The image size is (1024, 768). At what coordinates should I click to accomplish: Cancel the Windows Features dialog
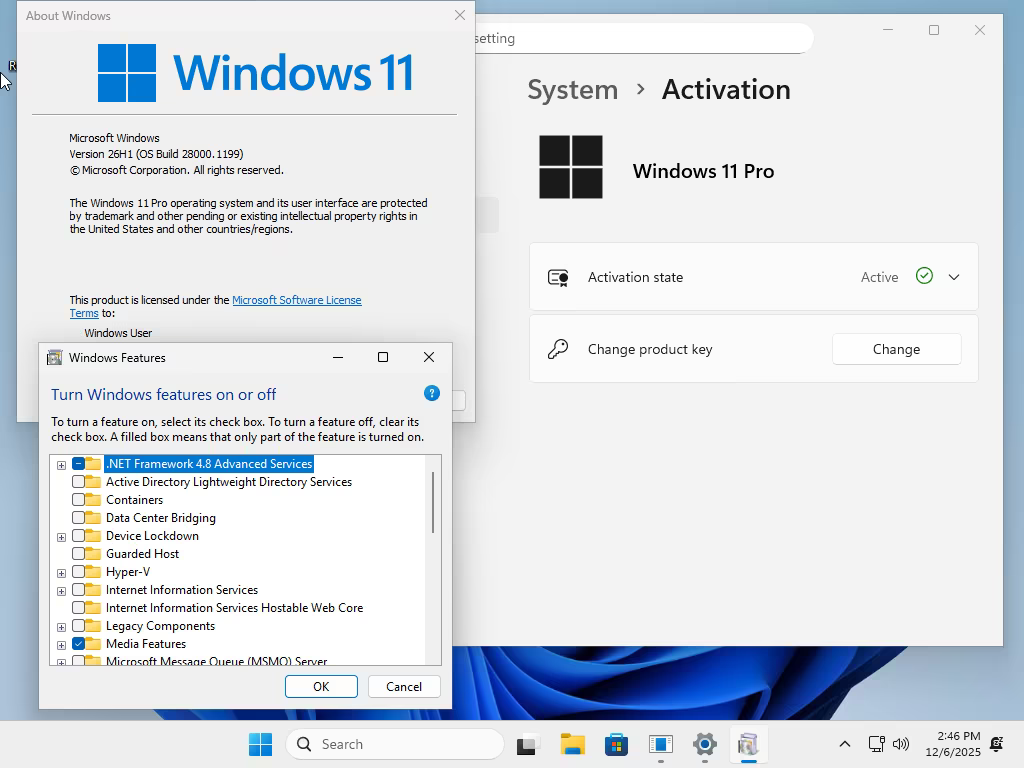404,686
